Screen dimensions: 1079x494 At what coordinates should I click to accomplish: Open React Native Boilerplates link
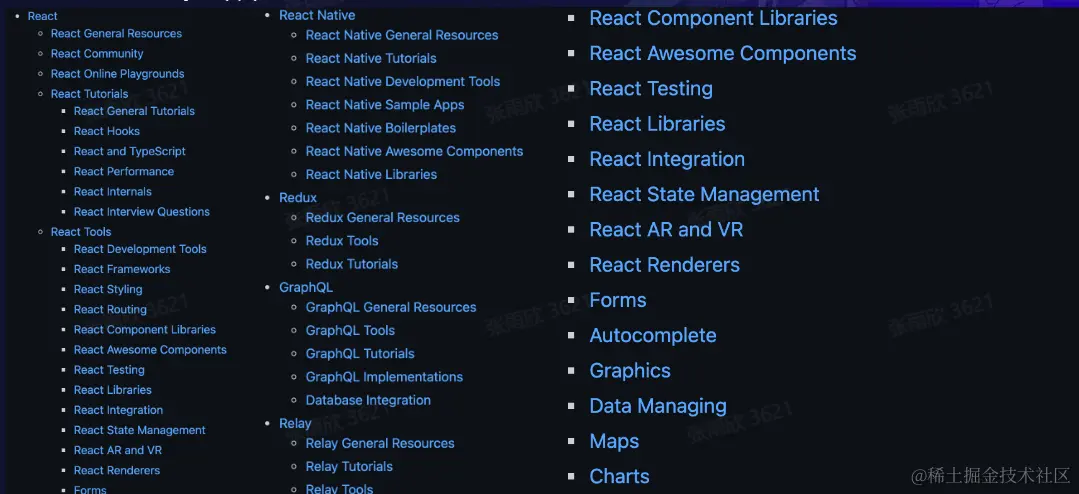tap(381, 128)
